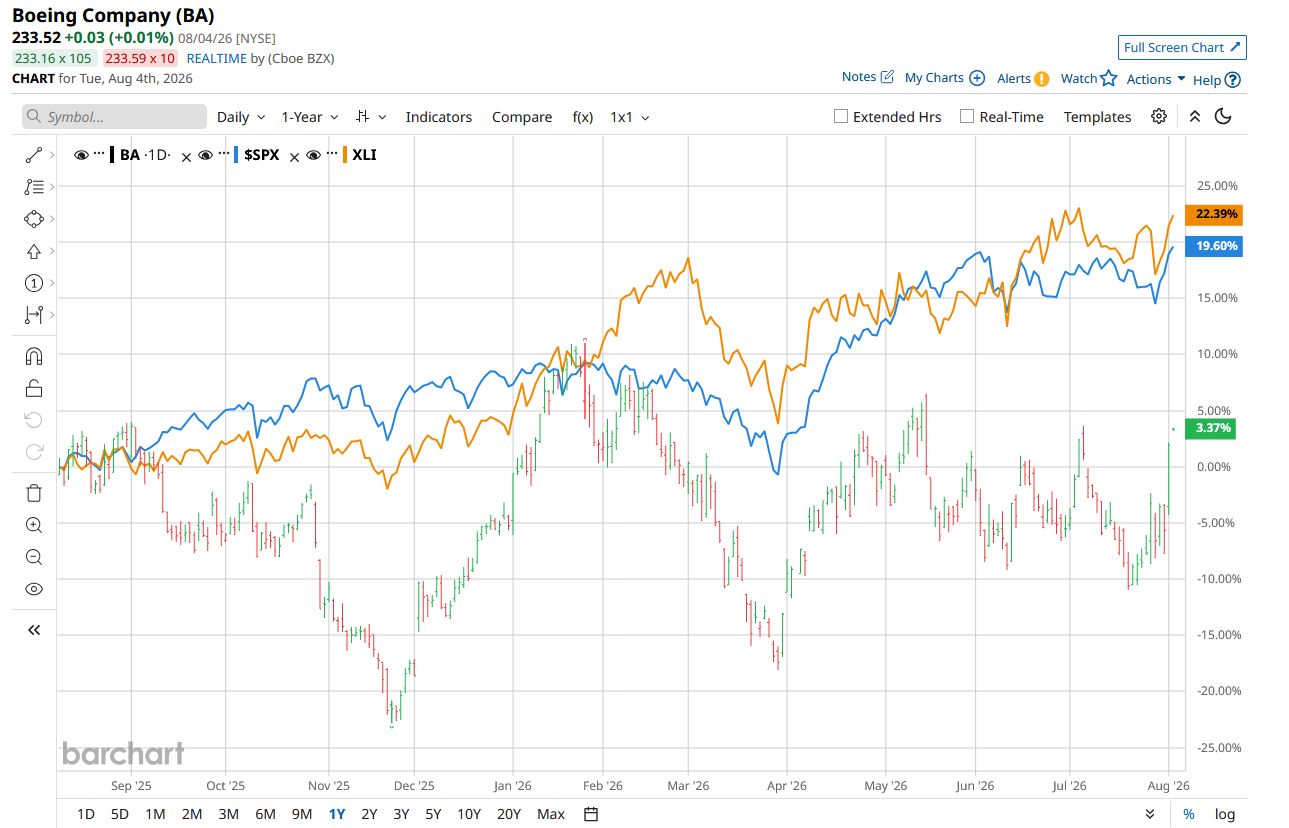
Task: Toggle the magnet snap tool
Action: tap(34, 356)
